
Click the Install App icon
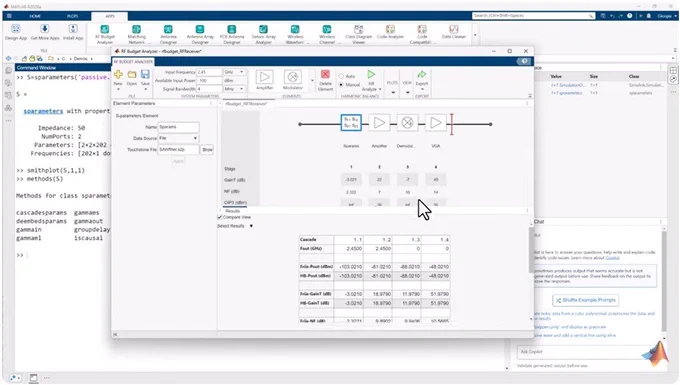(x=73, y=29)
